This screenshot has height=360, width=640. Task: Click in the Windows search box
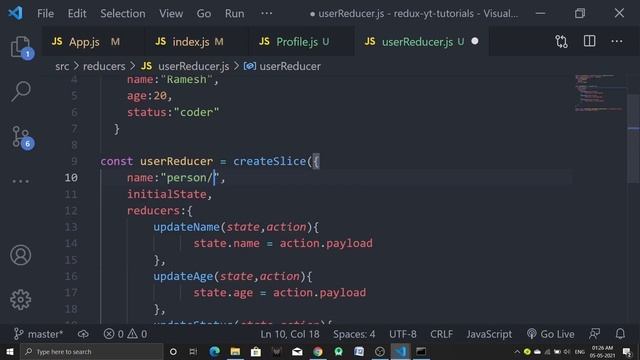[x=92, y=351]
